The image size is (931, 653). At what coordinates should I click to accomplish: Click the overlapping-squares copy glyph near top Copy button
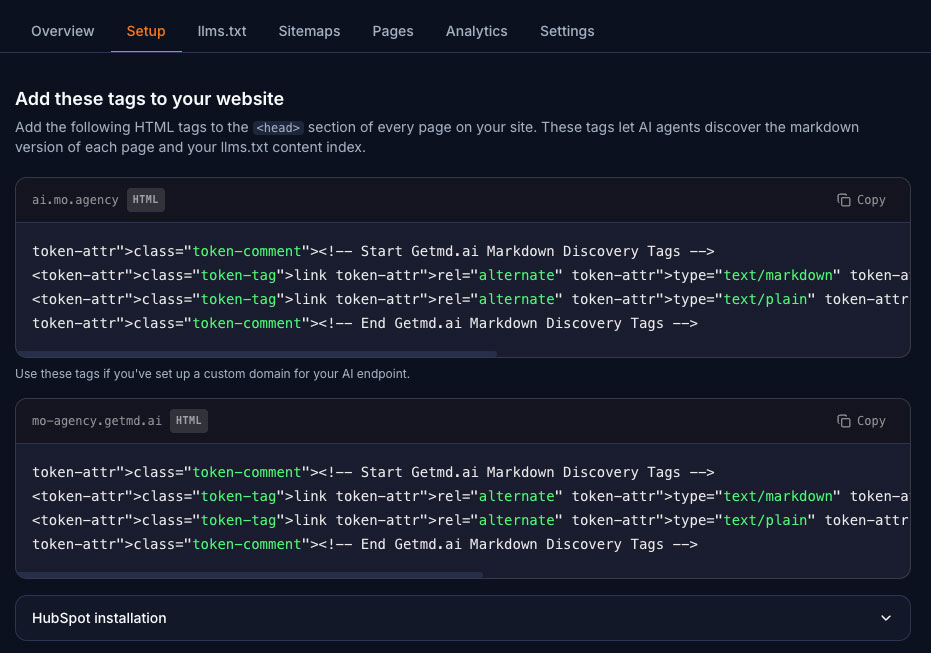click(845, 199)
